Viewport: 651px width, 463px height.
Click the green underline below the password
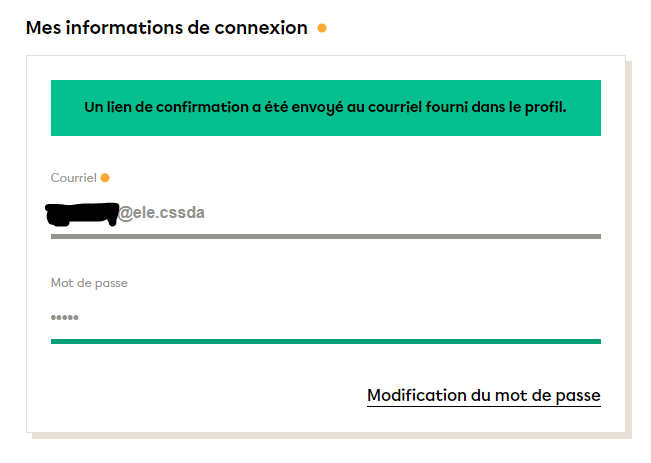pos(325,341)
